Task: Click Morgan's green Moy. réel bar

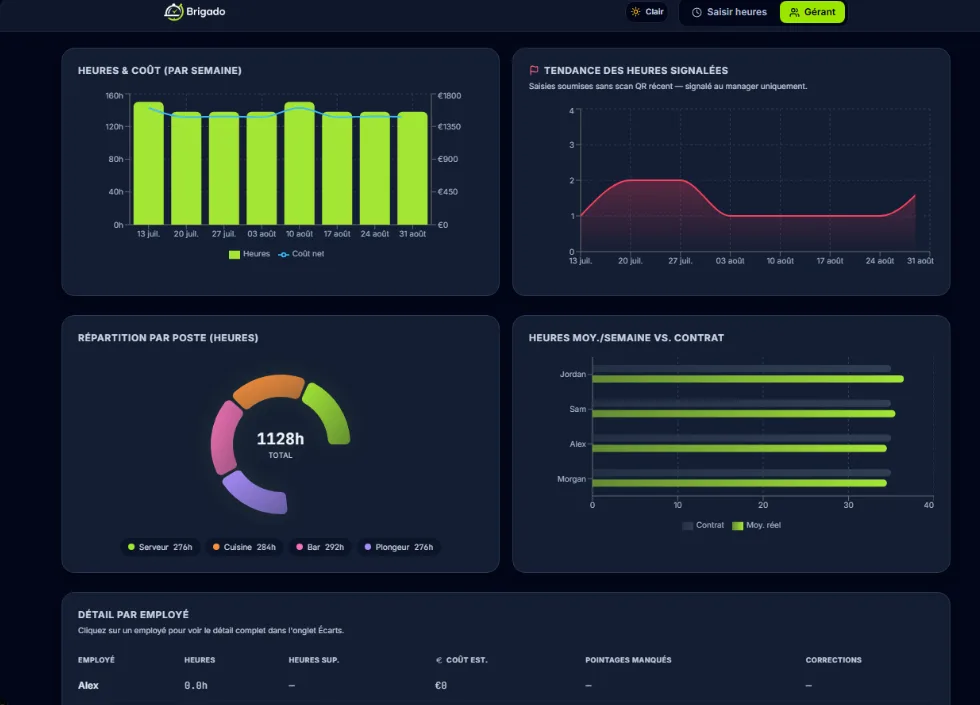Action: coord(739,483)
